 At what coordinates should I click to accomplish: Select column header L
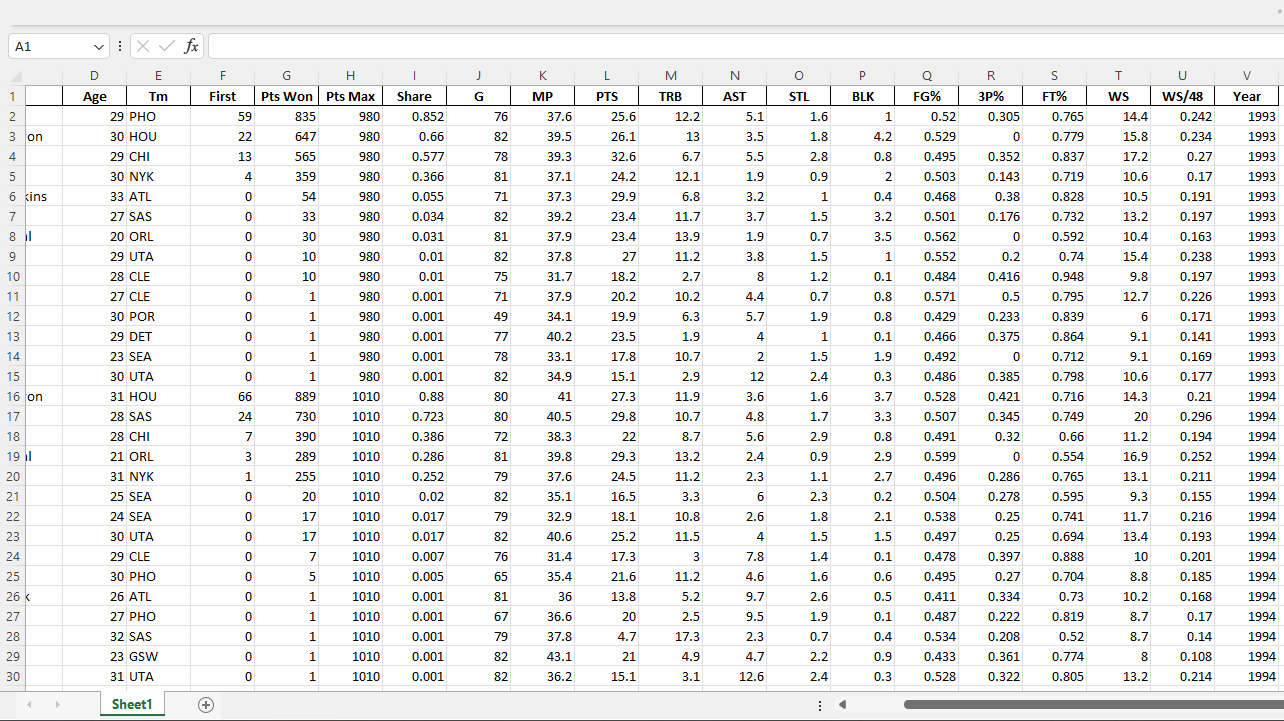point(606,76)
